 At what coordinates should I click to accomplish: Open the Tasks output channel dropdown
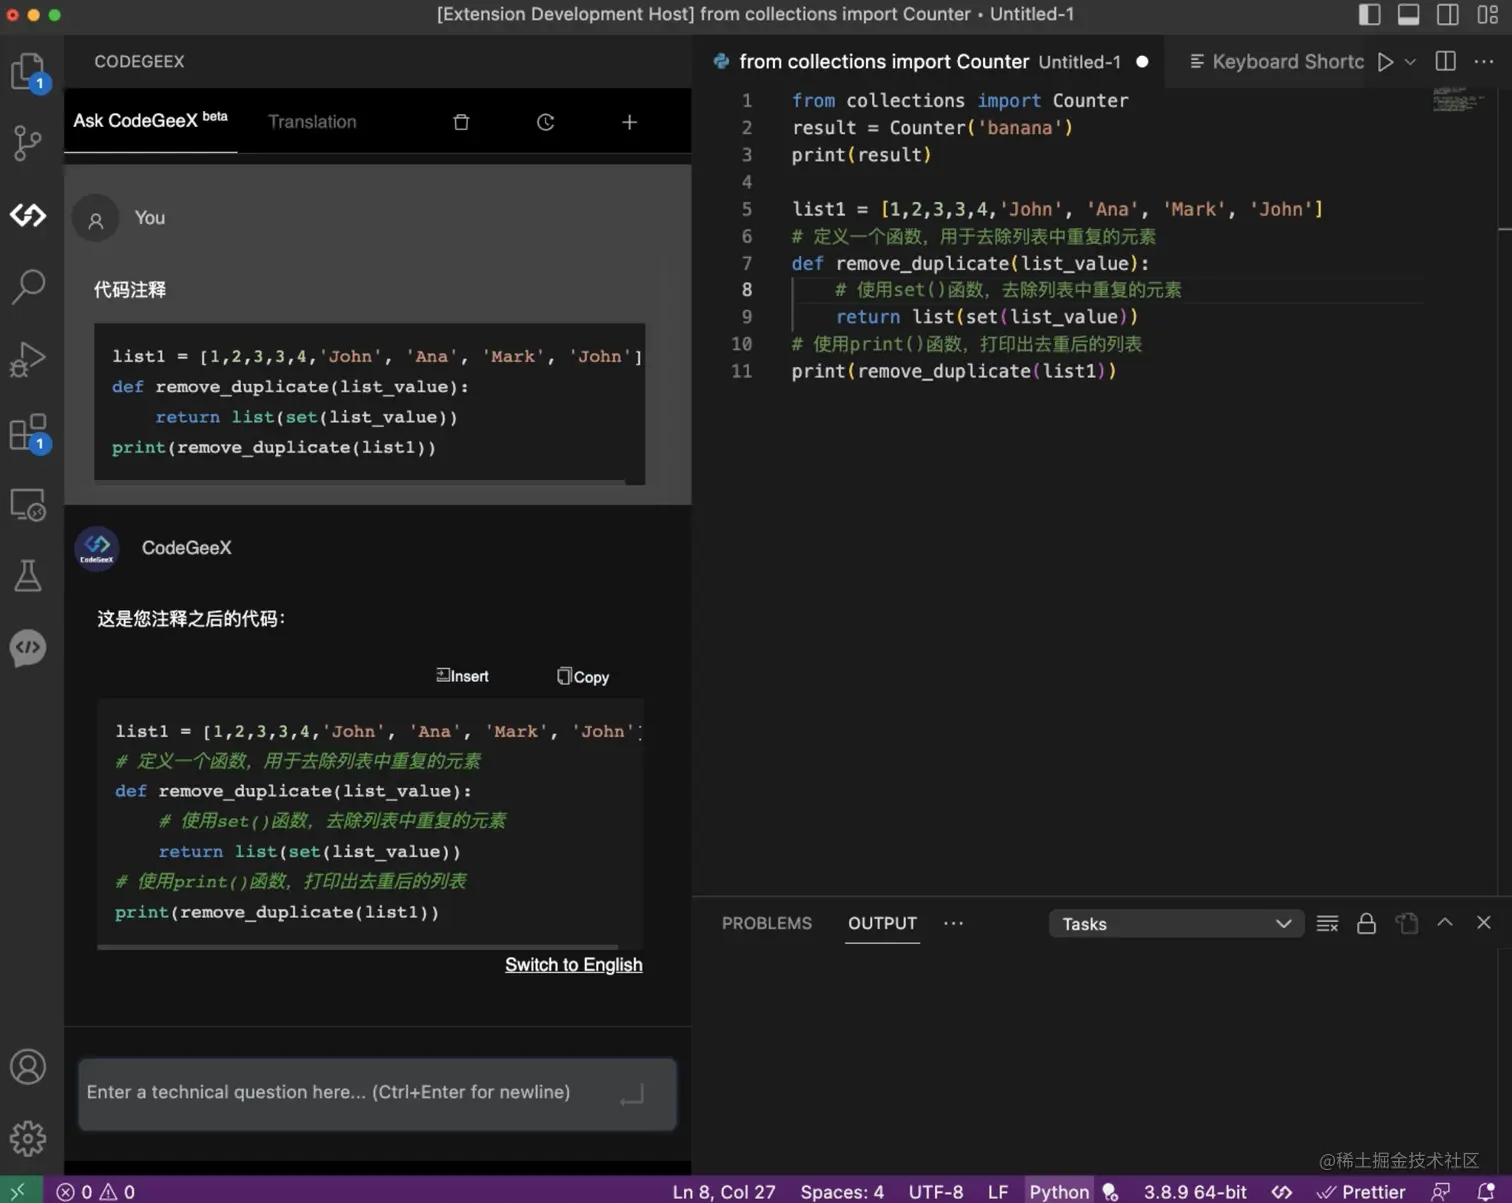[1175, 924]
